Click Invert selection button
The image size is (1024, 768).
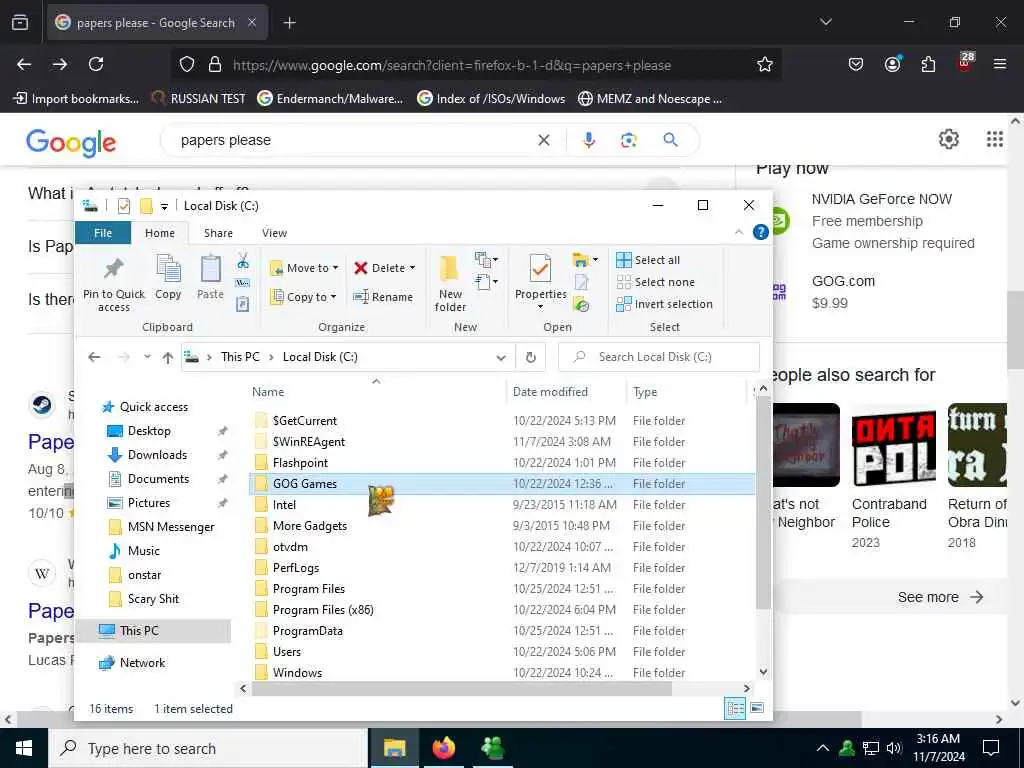(x=664, y=304)
